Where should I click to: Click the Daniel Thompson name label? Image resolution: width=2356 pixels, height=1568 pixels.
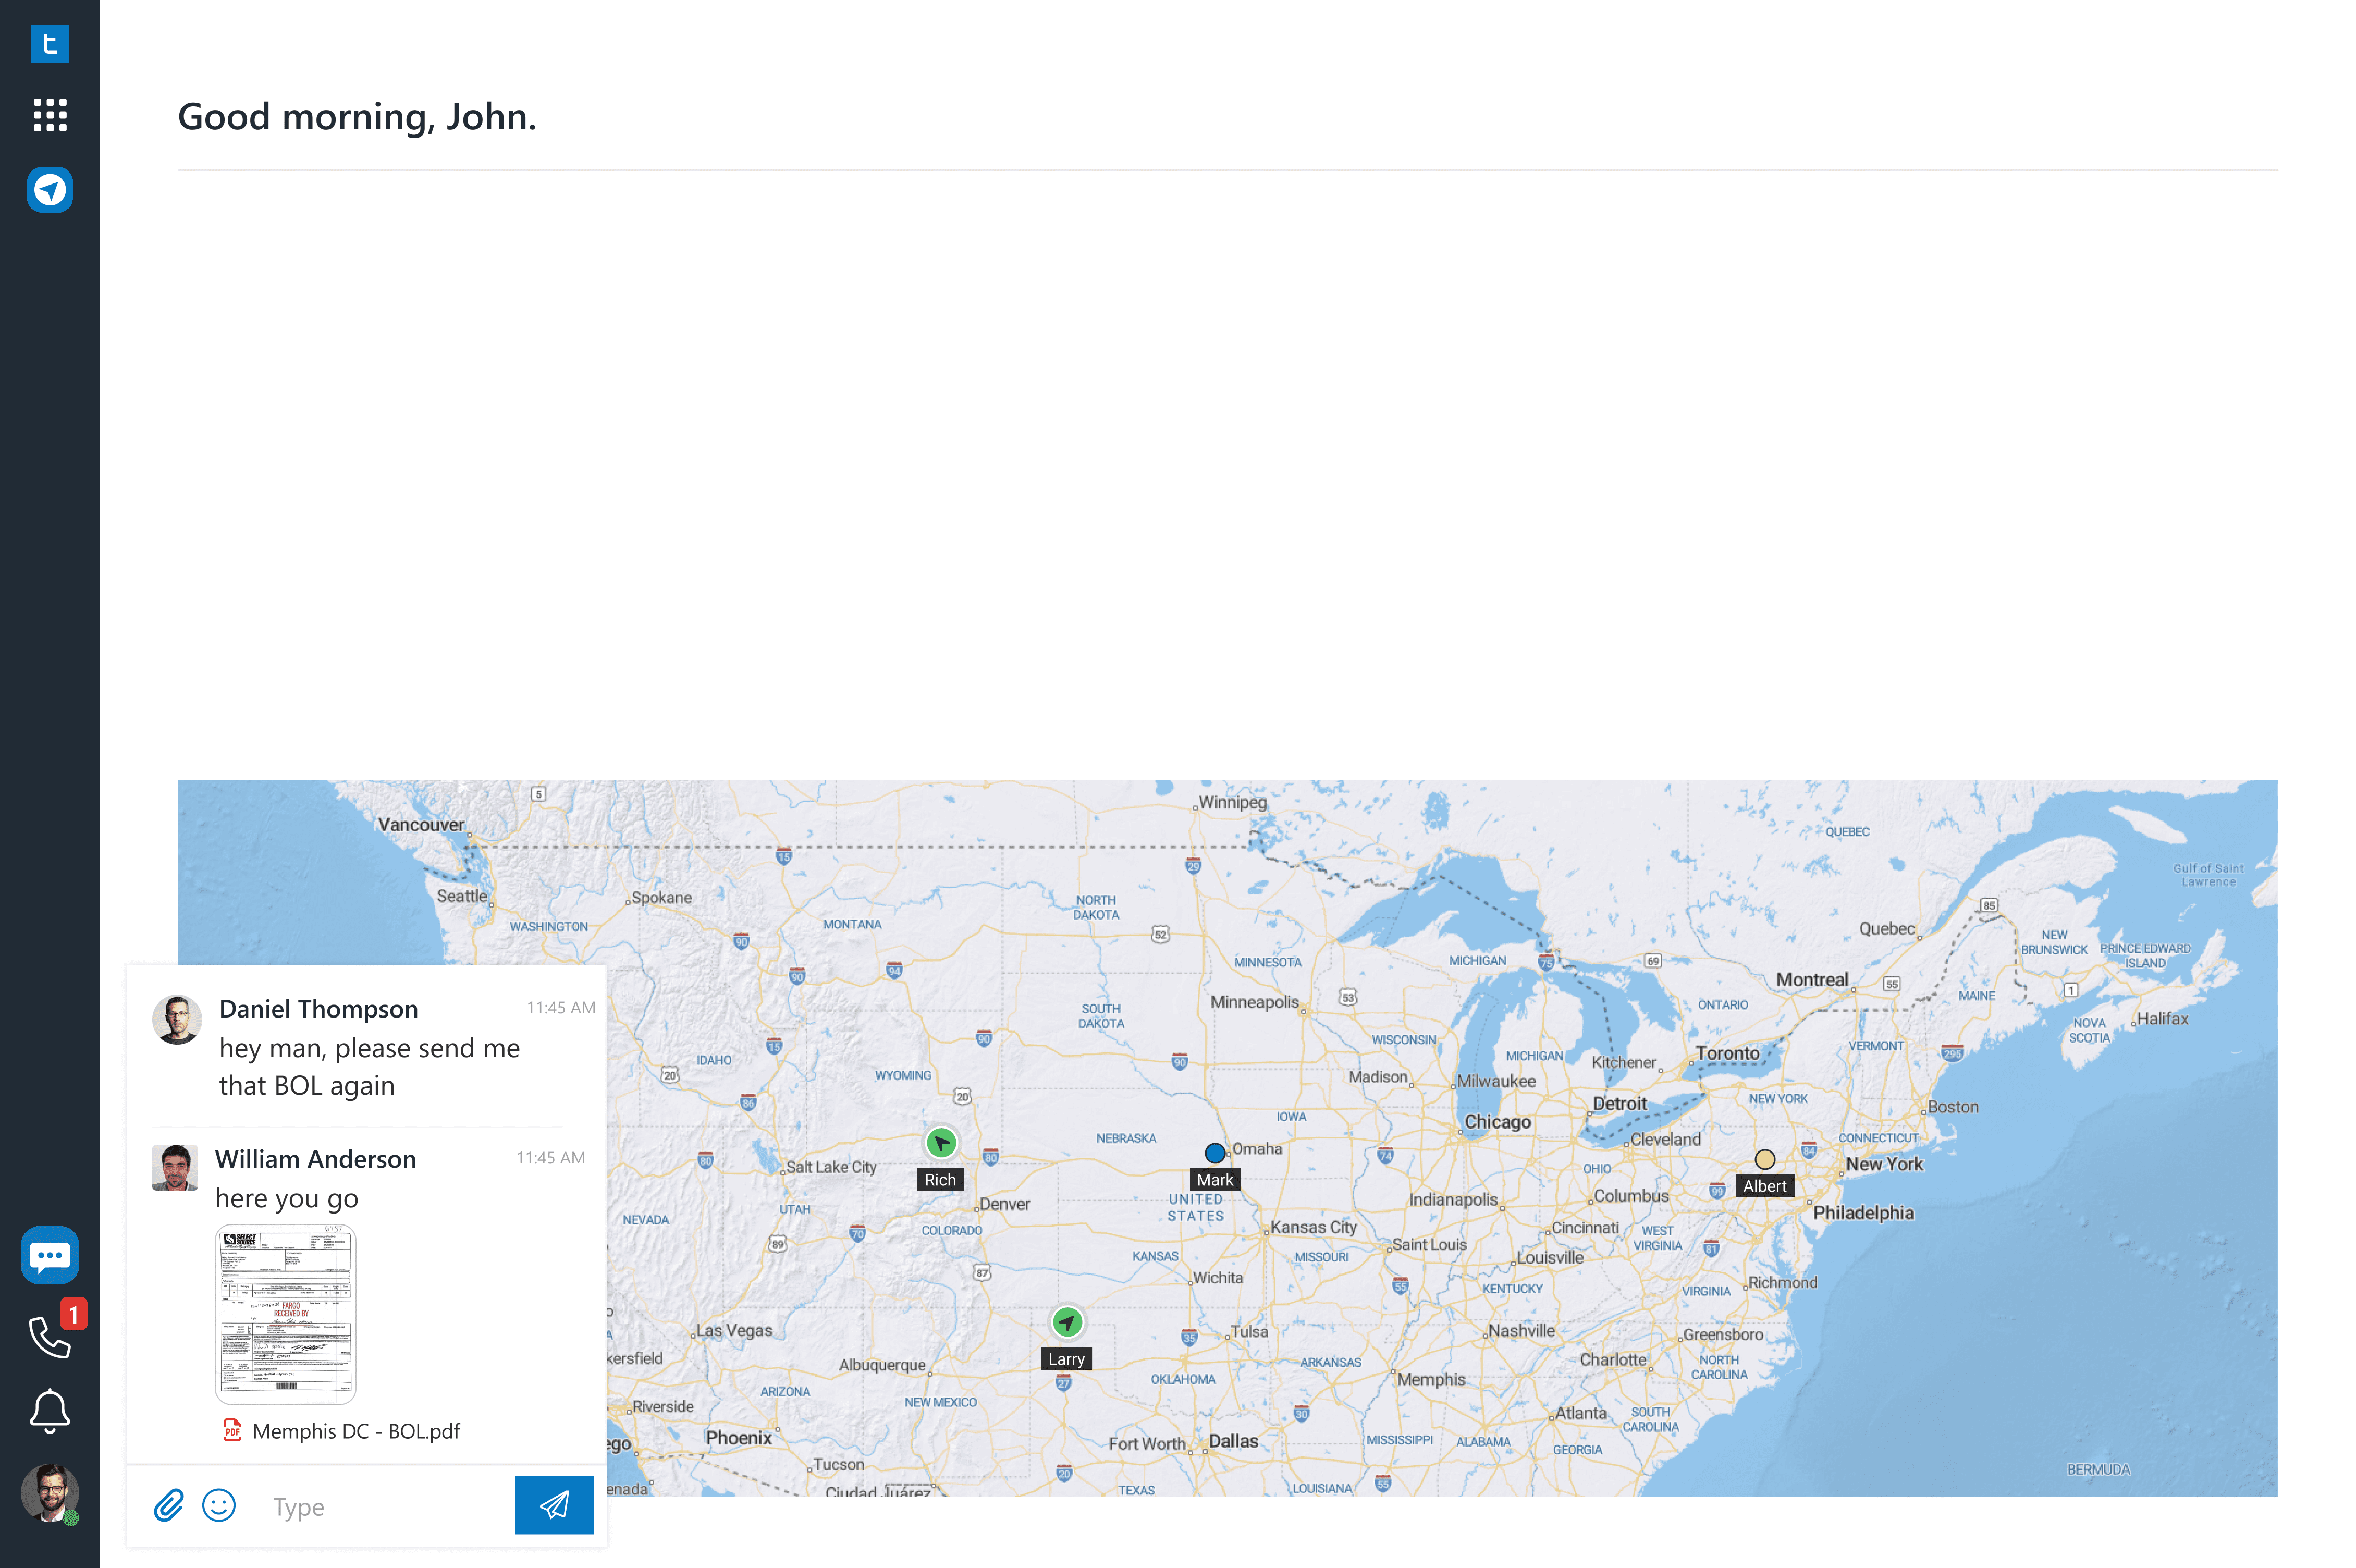click(x=318, y=1009)
